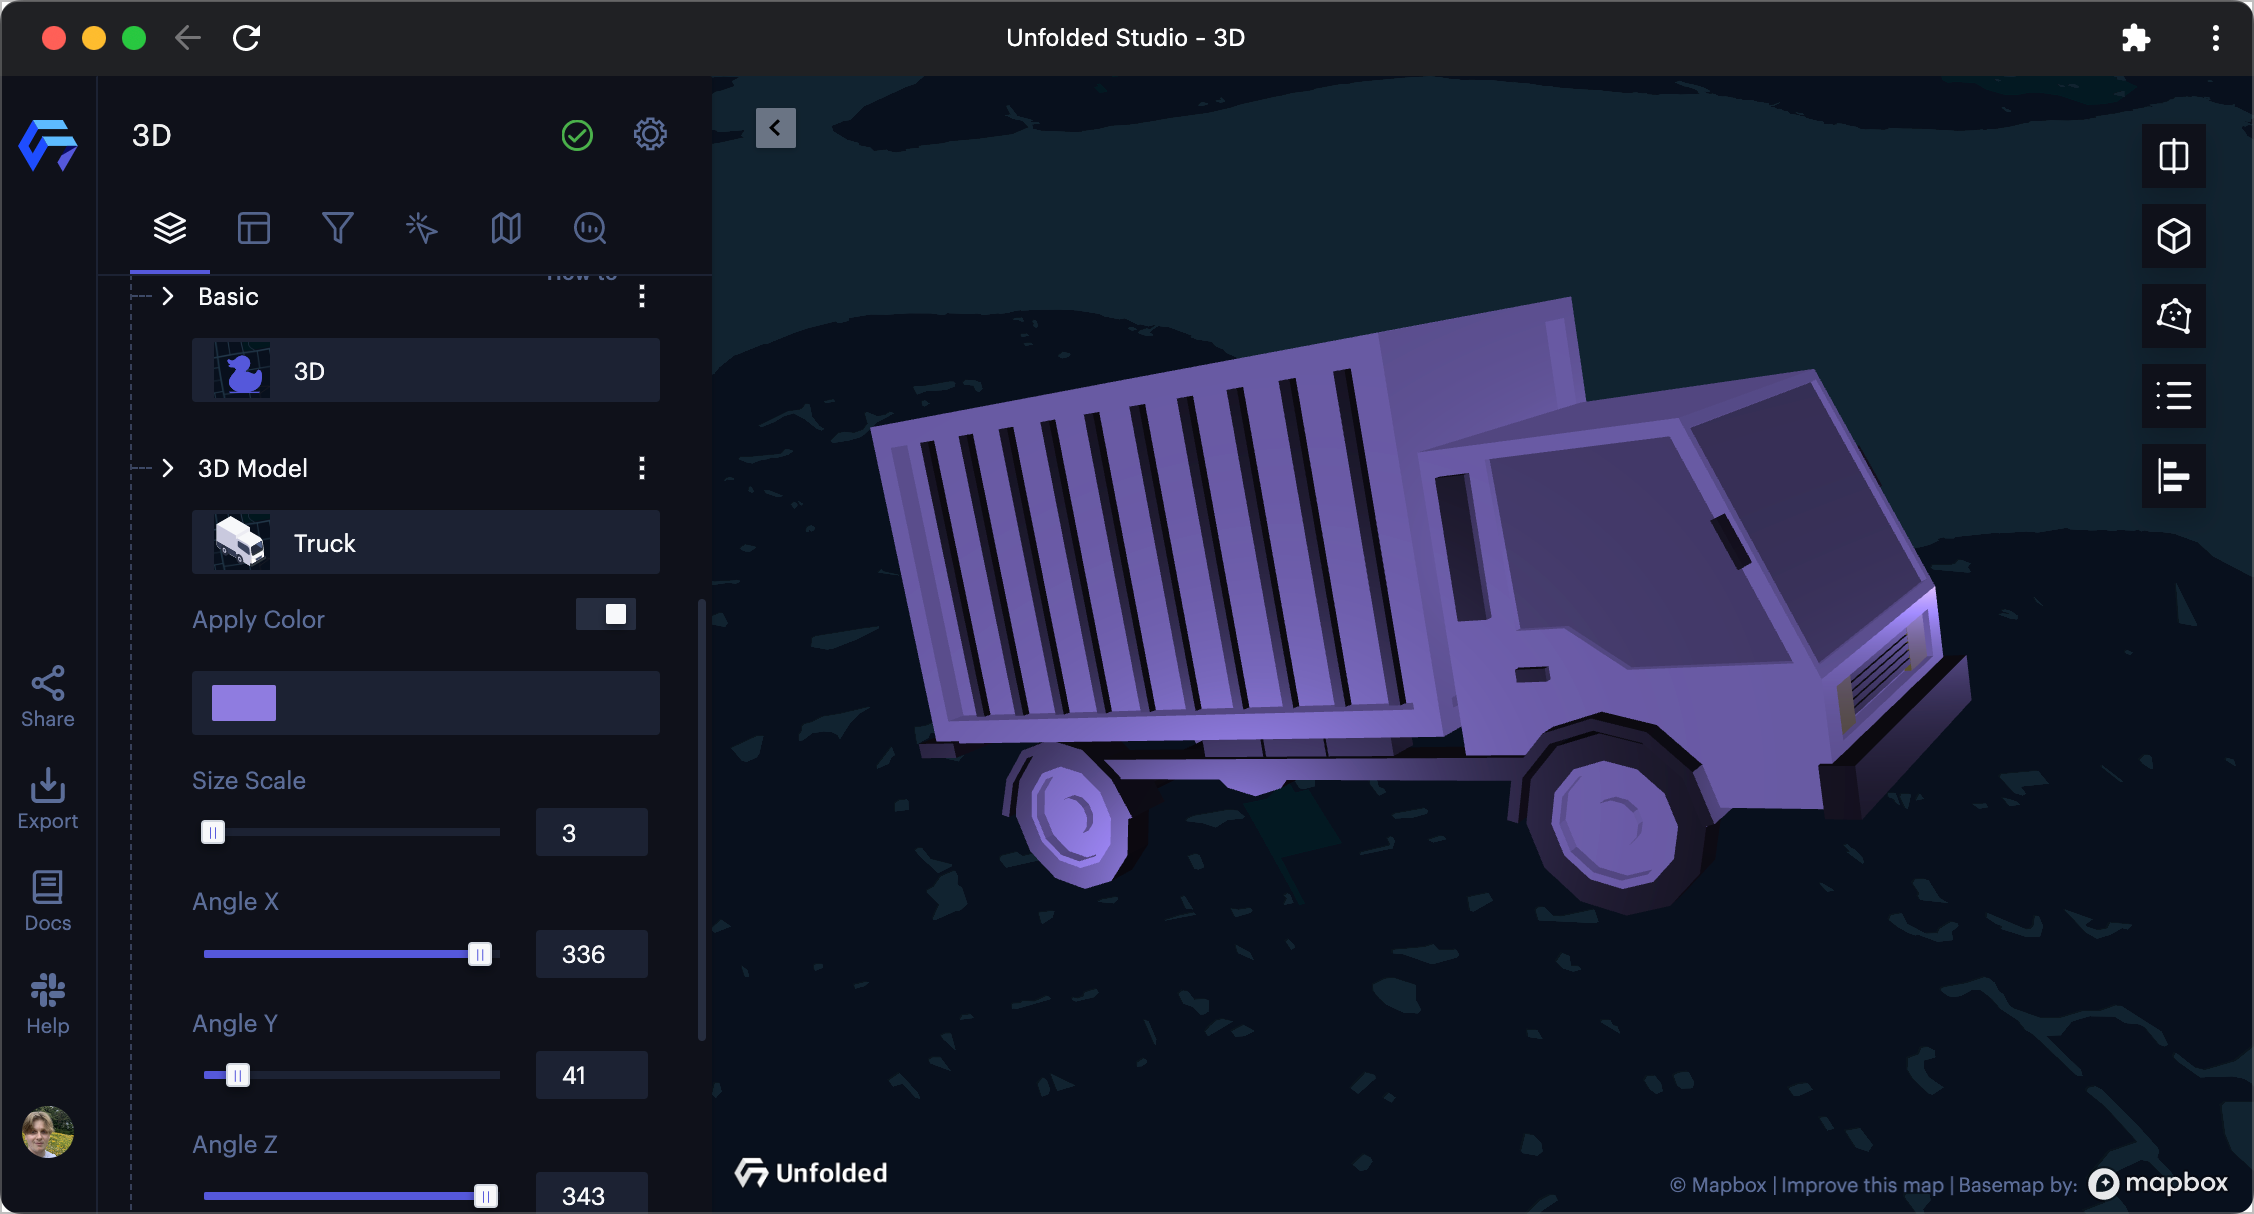
Task: Click the Angle X value field
Action: click(x=591, y=954)
